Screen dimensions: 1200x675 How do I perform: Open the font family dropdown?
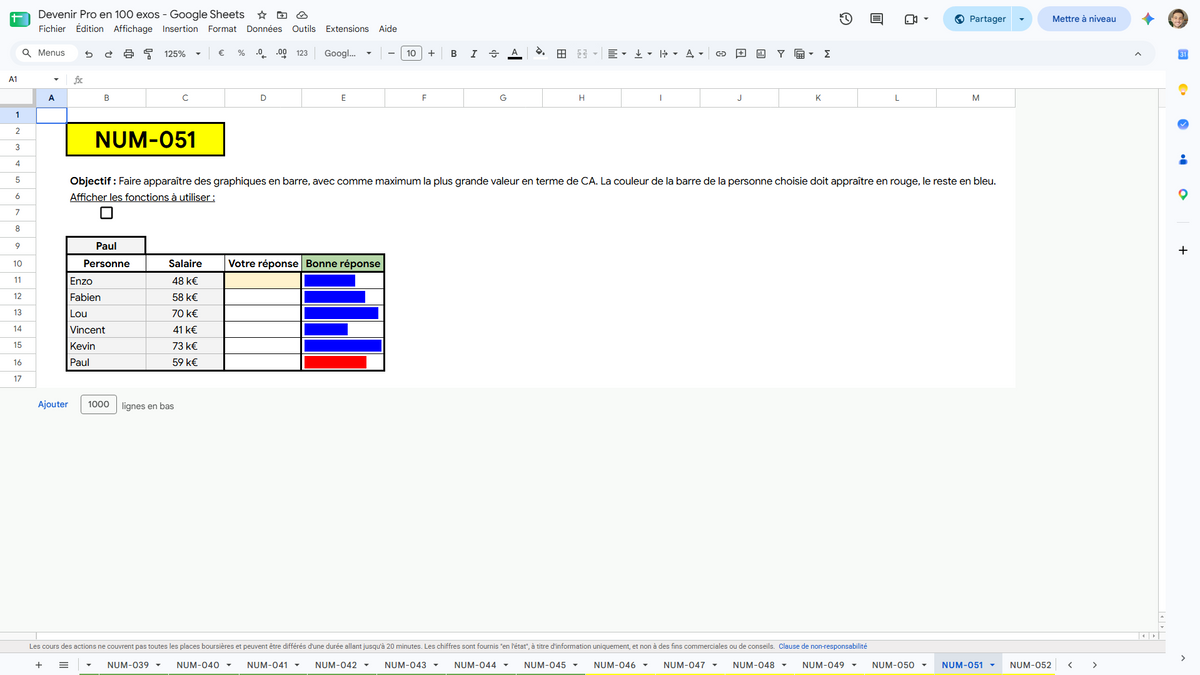tap(347, 54)
